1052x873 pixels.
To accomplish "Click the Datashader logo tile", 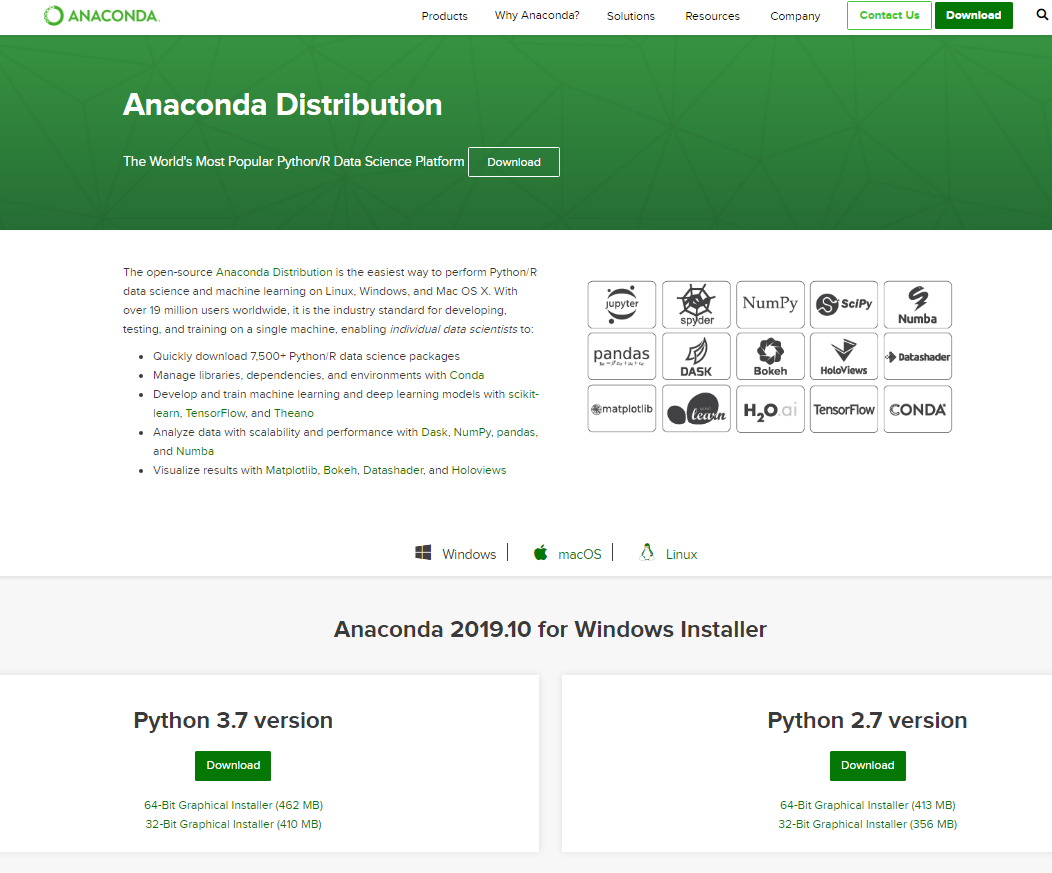I will click(x=918, y=356).
